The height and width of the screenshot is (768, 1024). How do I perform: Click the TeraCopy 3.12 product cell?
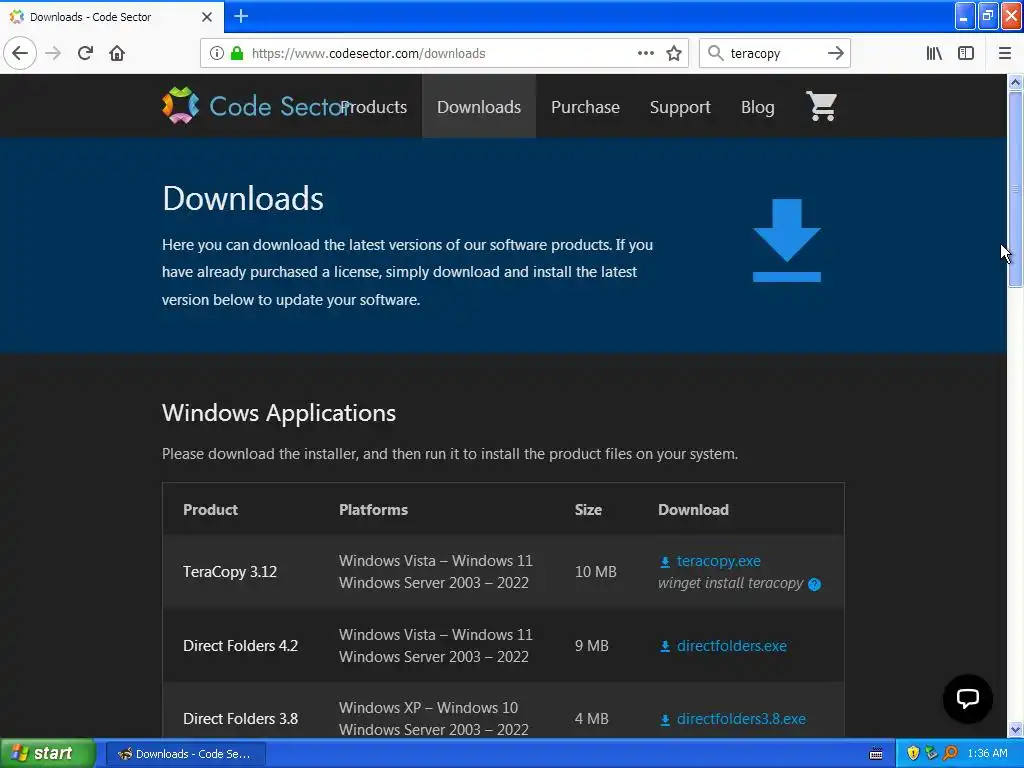[230, 571]
